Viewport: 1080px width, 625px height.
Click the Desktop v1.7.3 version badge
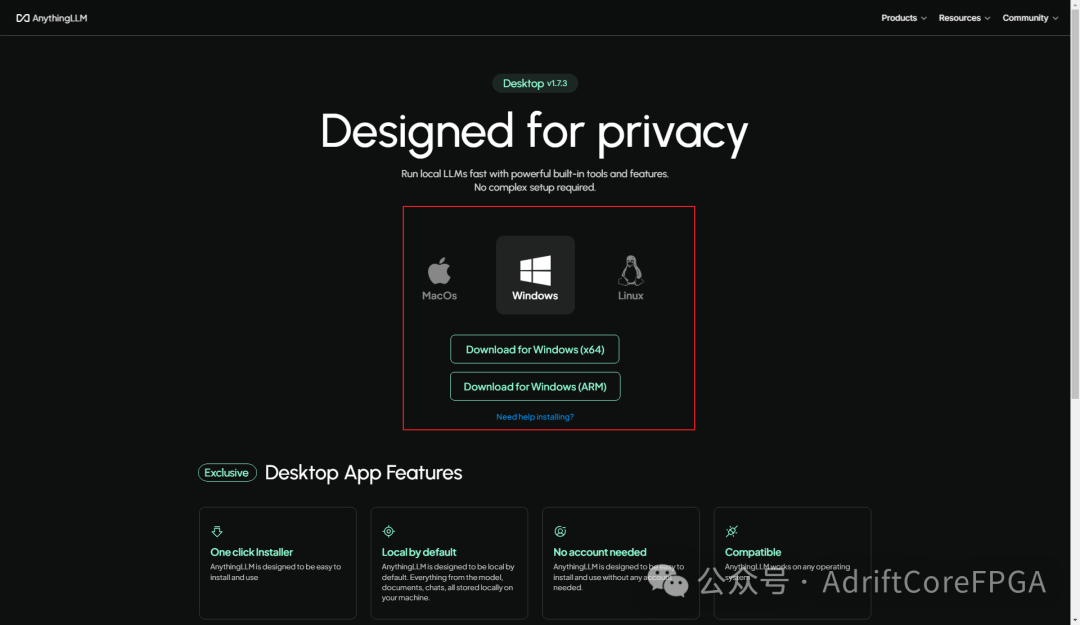pyautogui.click(x=534, y=83)
